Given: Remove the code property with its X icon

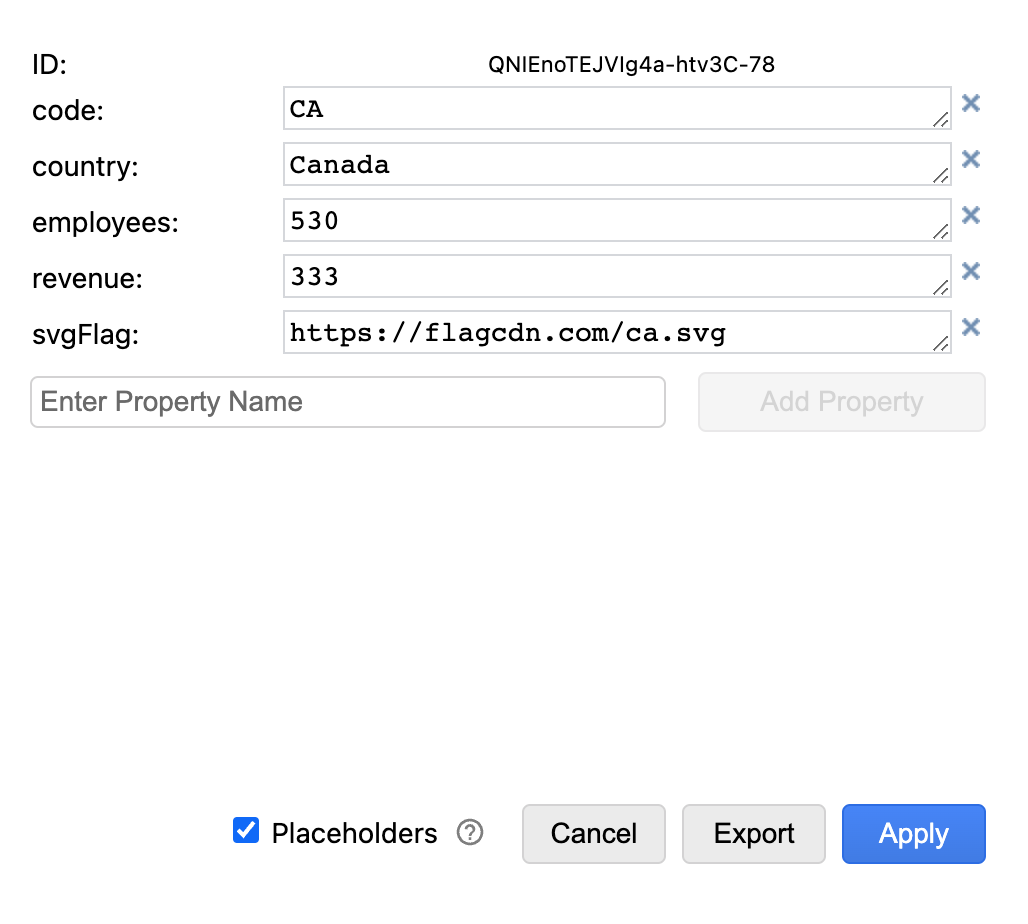Looking at the screenshot, I should tap(970, 103).
